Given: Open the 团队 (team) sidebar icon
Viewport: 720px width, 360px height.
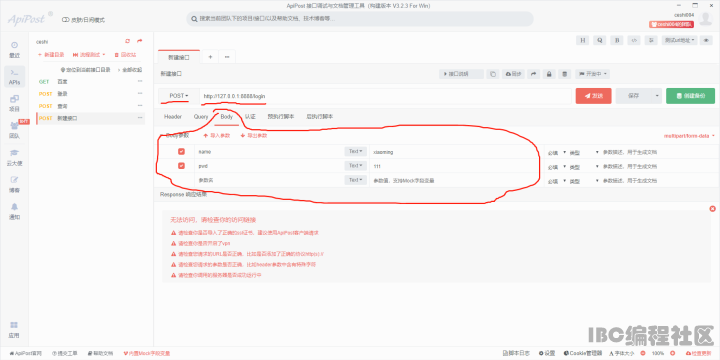Looking at the screenshot, I should (x=15, y=130).
